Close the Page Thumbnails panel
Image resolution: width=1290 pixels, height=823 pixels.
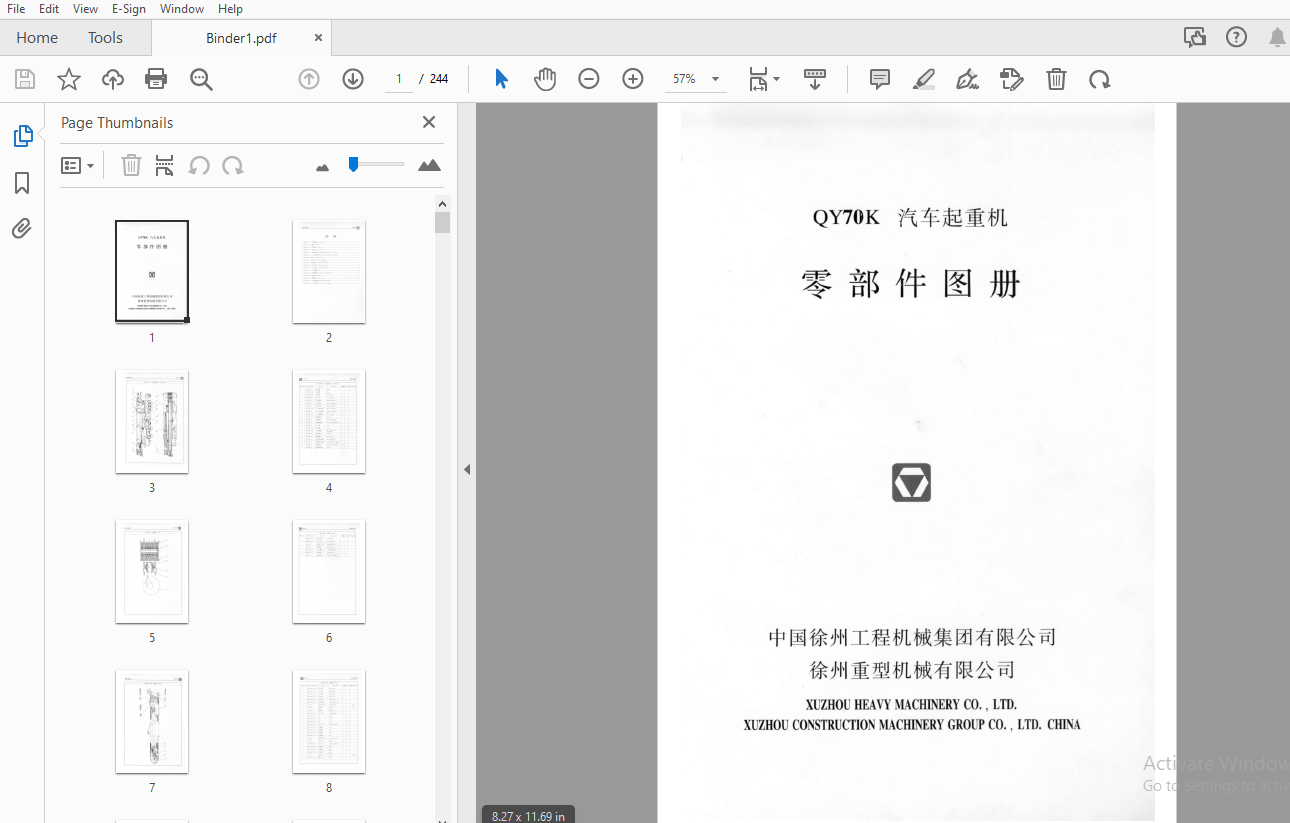pyautogui.click(x=429, y=122)
